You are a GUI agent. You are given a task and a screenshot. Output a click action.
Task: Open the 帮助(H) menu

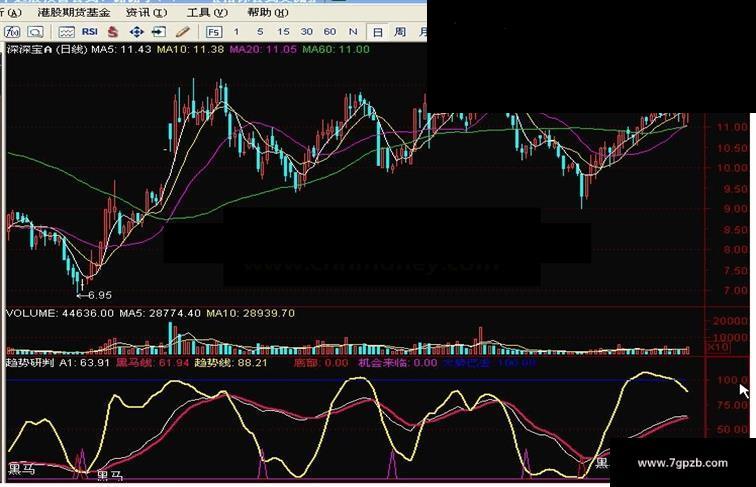(x=268, y=13)
